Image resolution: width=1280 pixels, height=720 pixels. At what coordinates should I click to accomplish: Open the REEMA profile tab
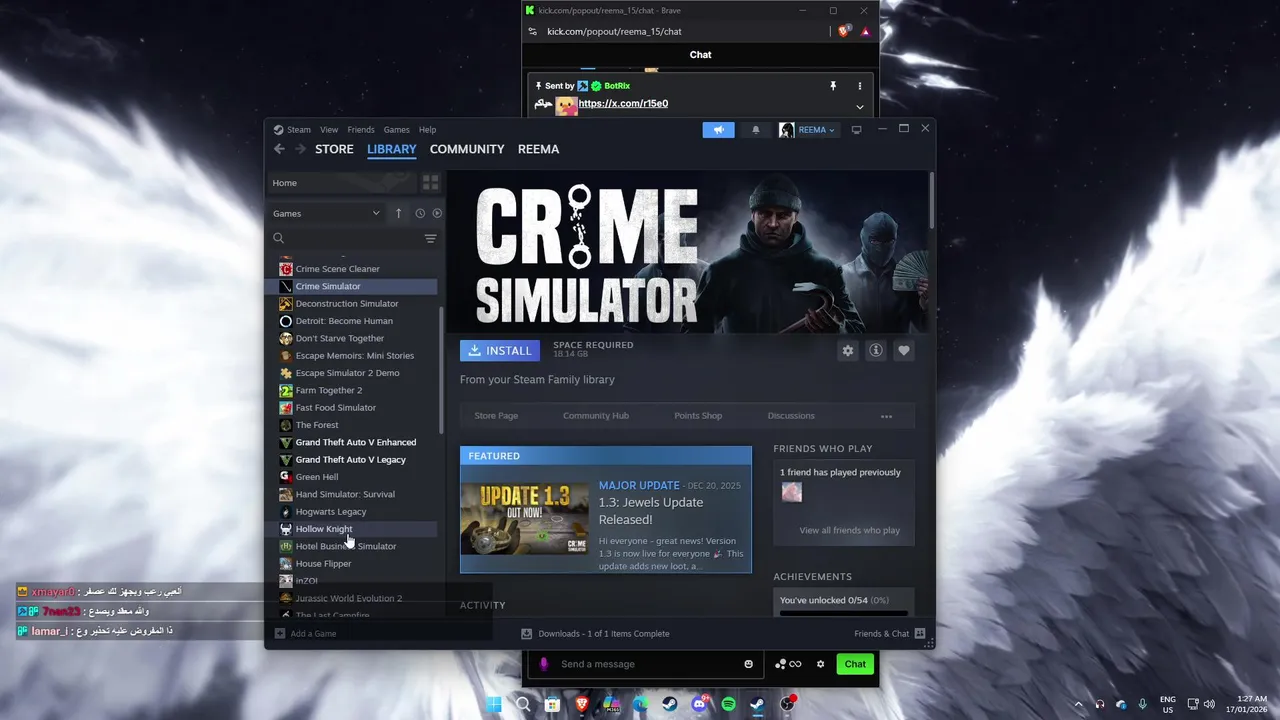click(538, 149)
